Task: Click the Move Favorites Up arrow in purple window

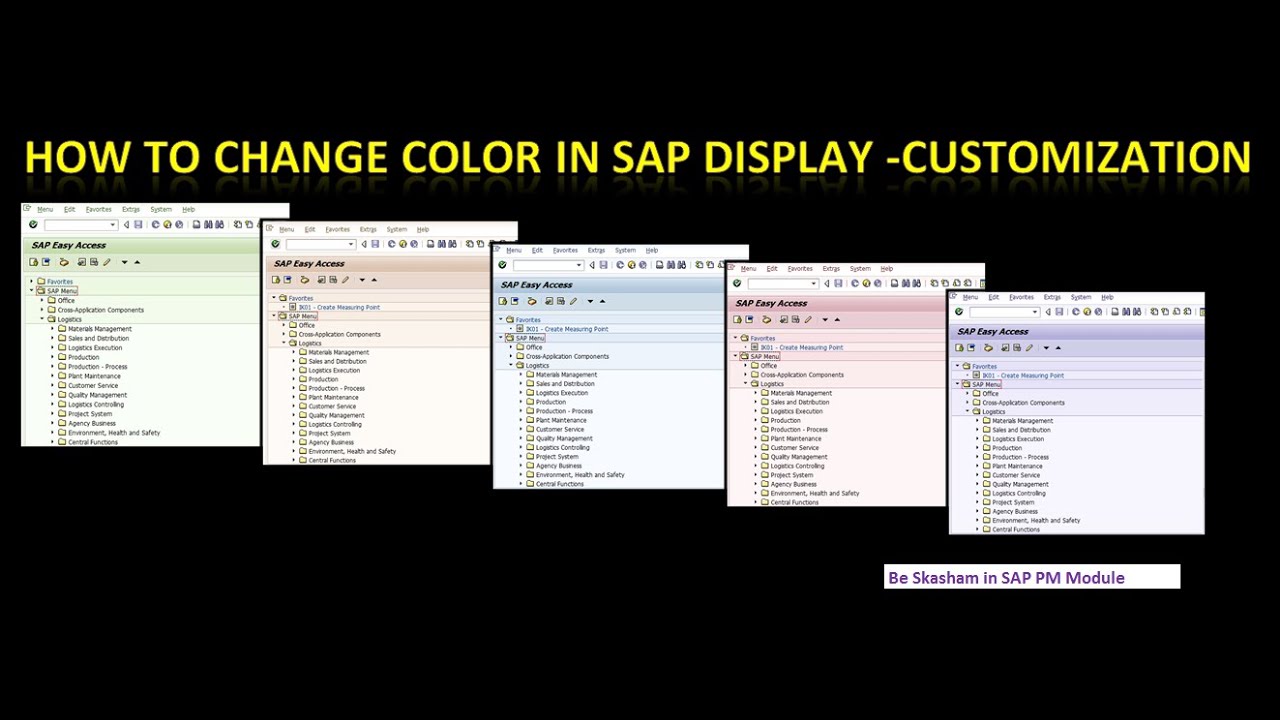Action: (1058, 348)
